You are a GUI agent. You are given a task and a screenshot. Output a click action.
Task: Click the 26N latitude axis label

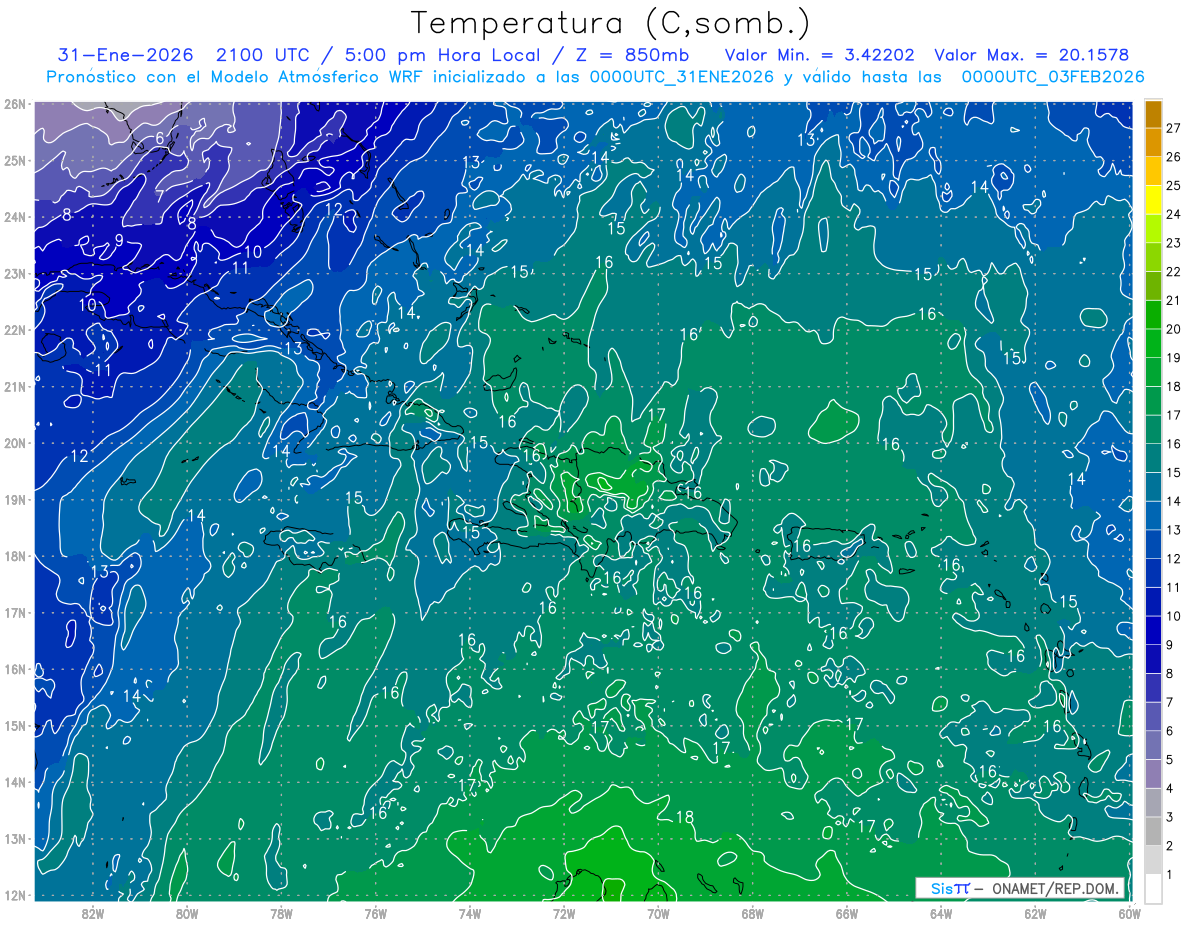(x=14, y=104)
